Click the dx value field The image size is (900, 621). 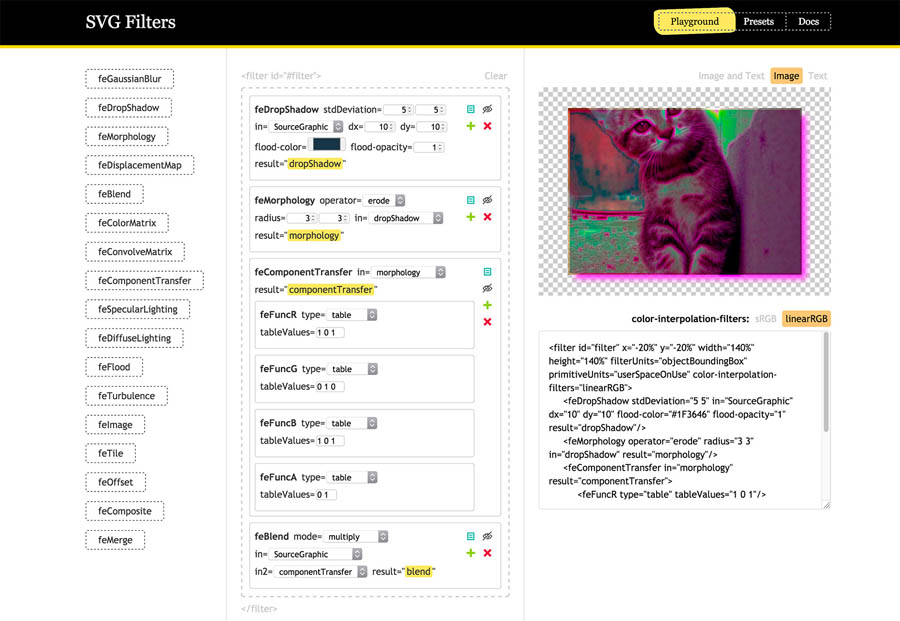coord(378,127)
